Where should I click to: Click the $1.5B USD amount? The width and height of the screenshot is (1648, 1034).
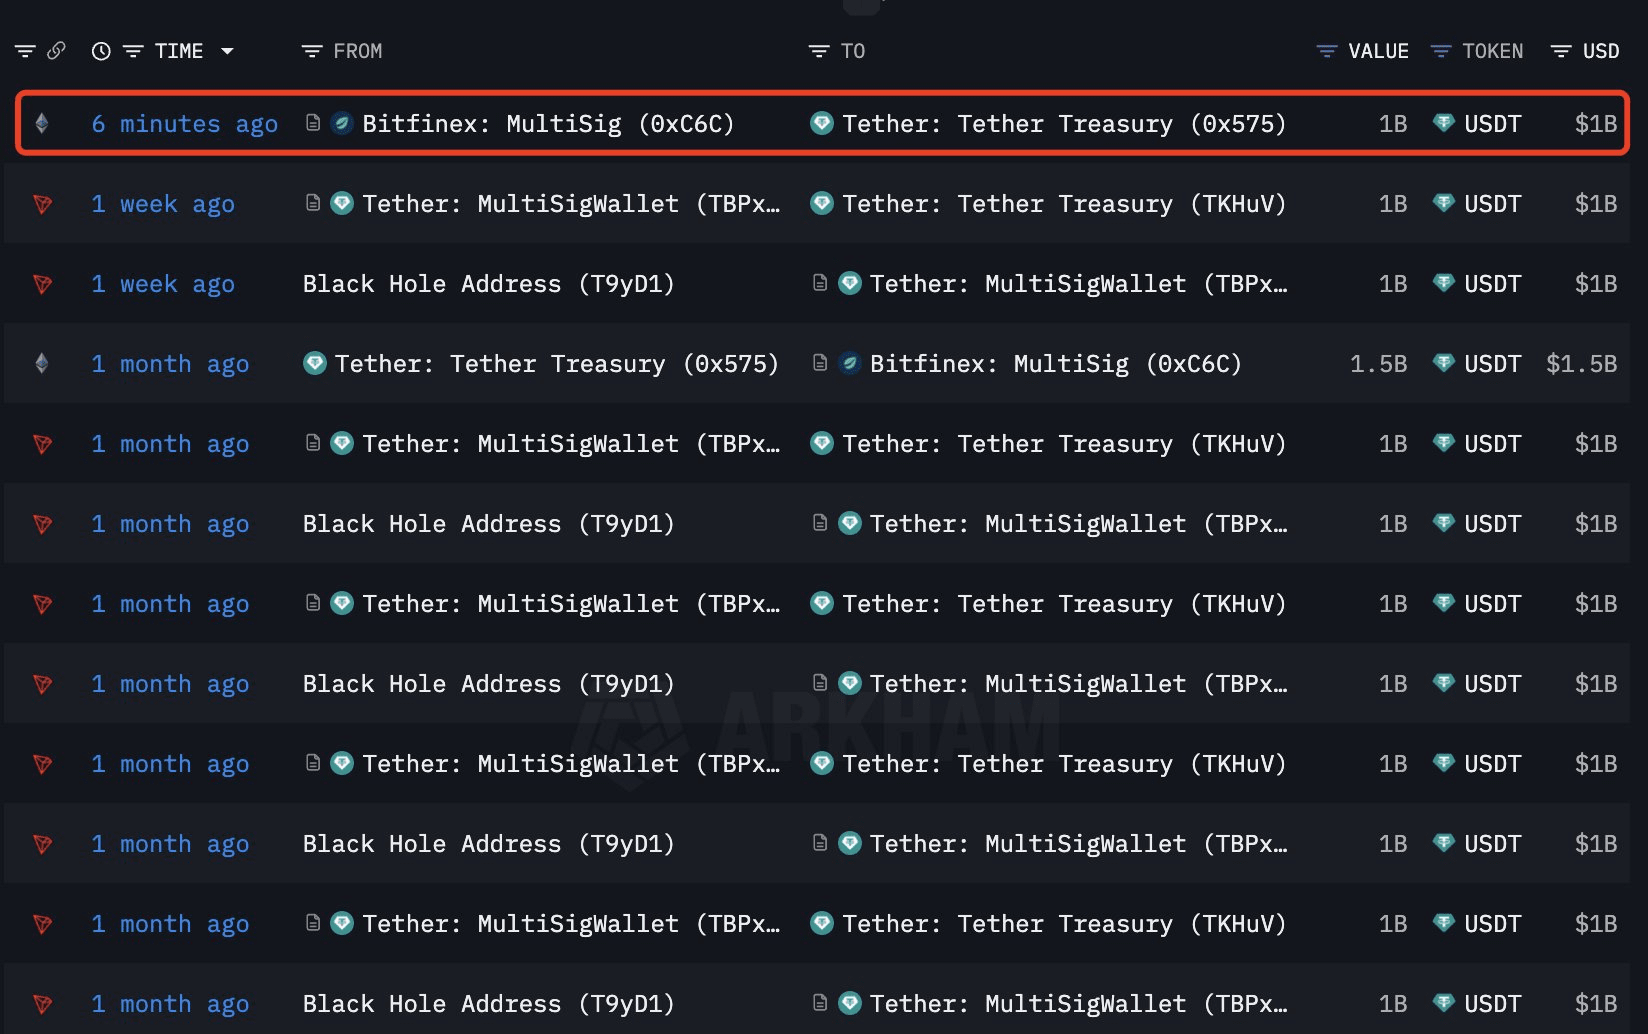(x=1581, y=364)
